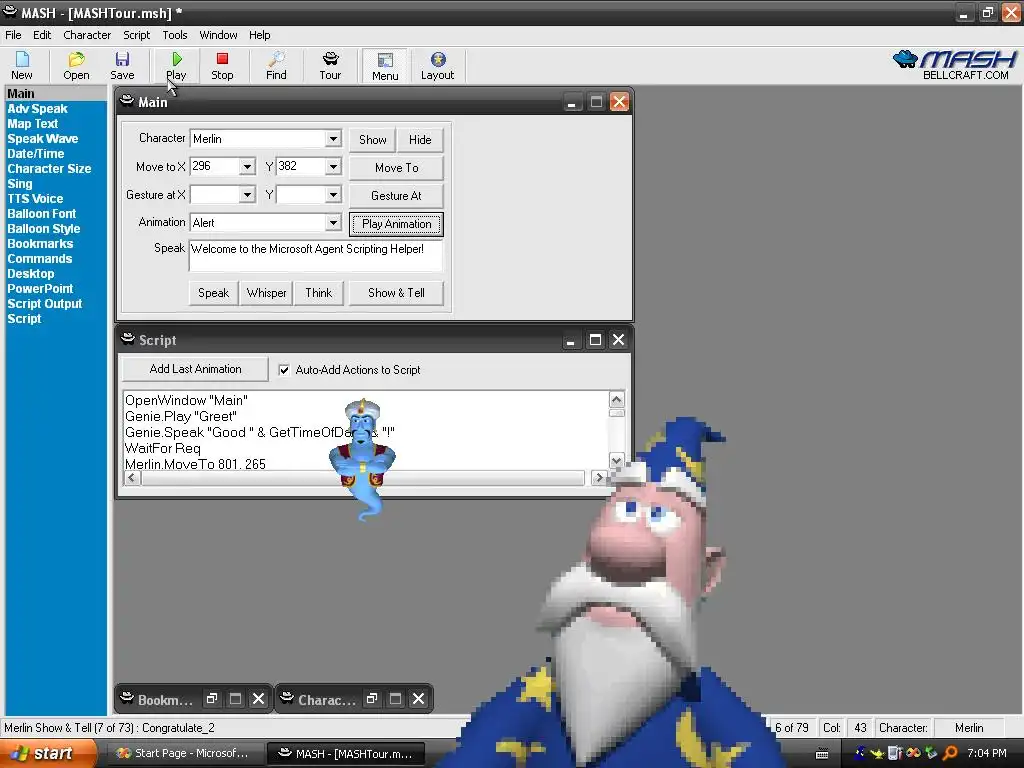Restore the minimized Character window
The height and width of the screenshot is (768, 1024).
pos(372,699)
